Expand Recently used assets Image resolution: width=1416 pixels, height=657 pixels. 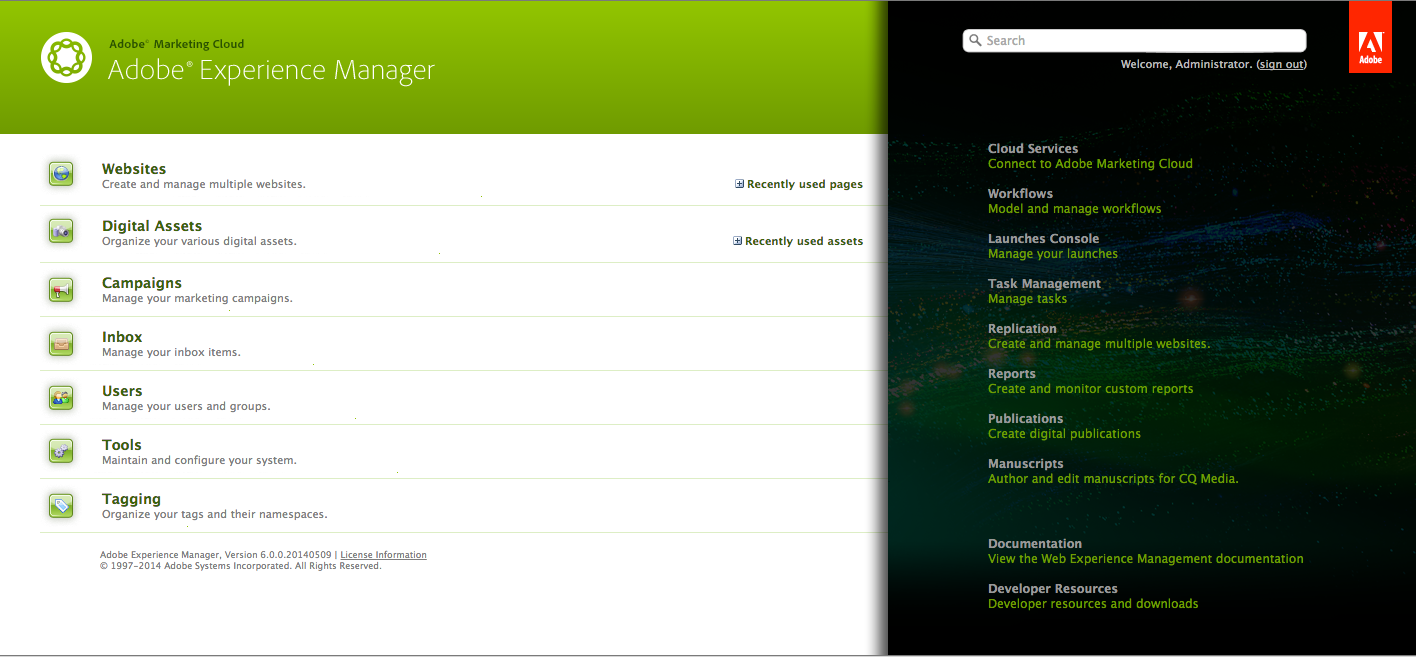(798, 241)
